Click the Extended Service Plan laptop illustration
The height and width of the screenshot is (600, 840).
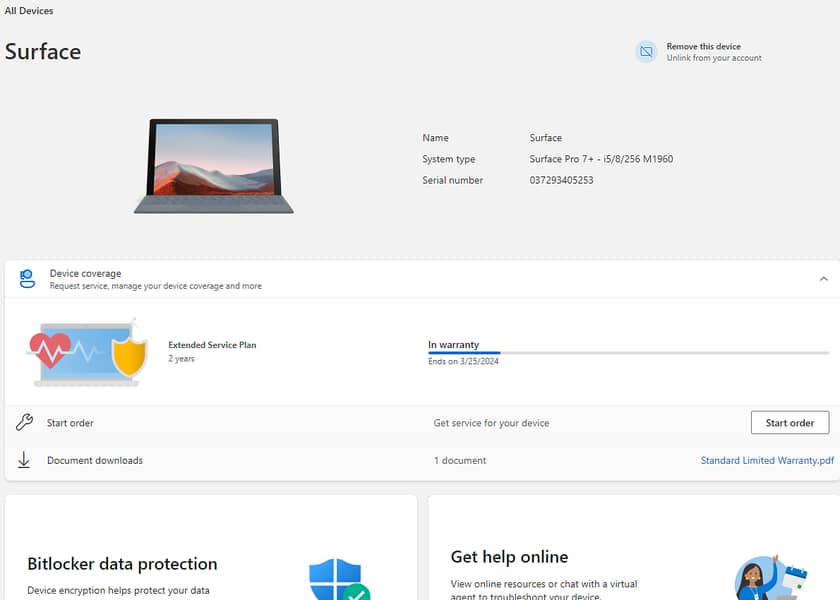tap(89, 352)
